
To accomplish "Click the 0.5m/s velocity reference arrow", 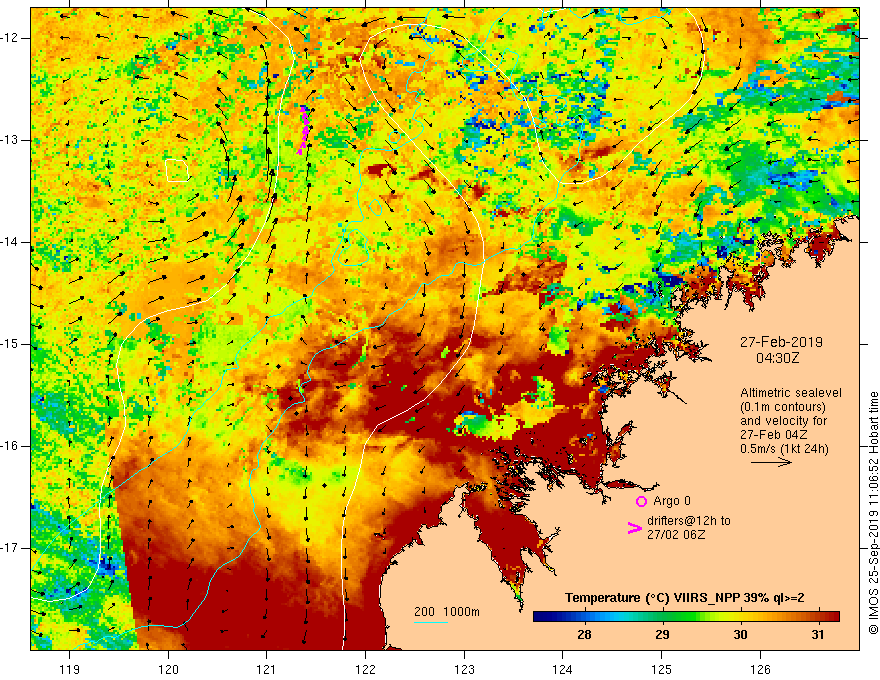I will [771, 462].
